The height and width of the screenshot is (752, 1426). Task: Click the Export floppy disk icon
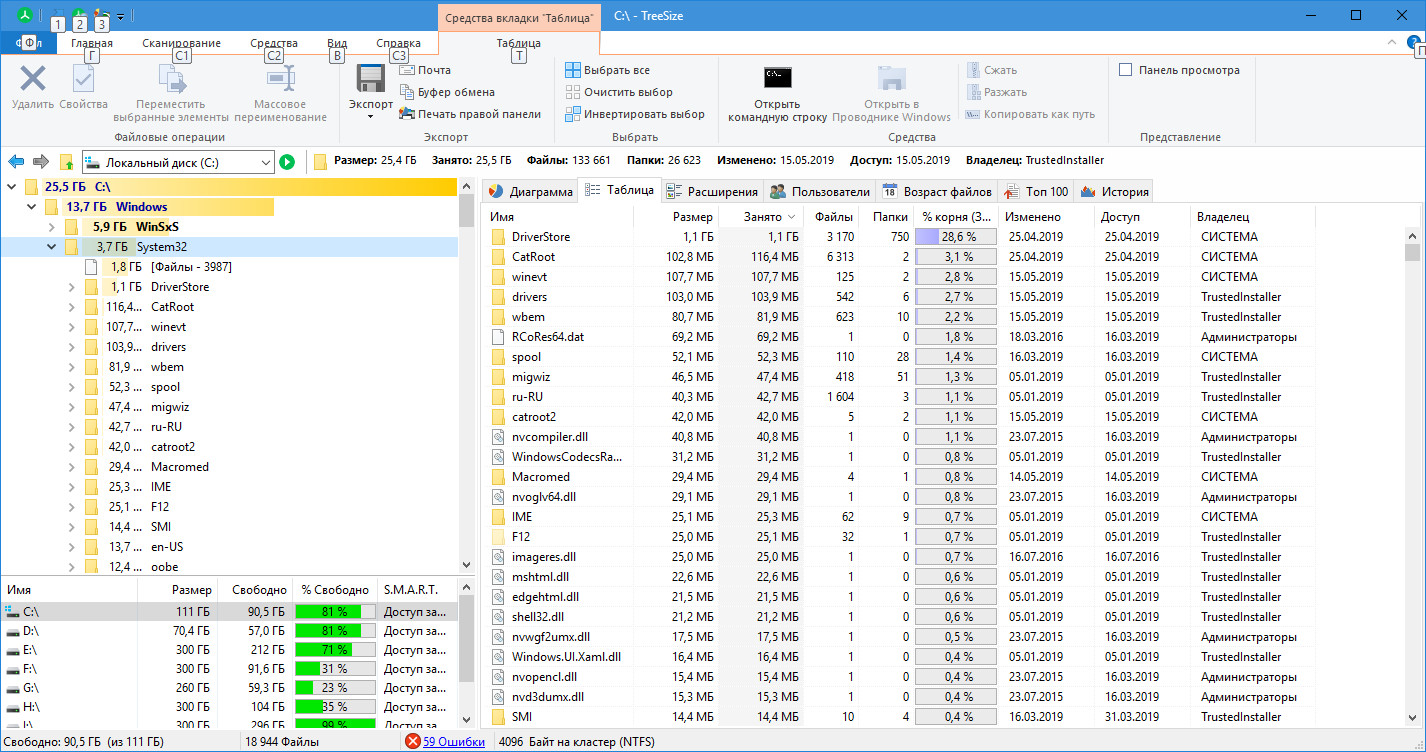tap(371, 79)
